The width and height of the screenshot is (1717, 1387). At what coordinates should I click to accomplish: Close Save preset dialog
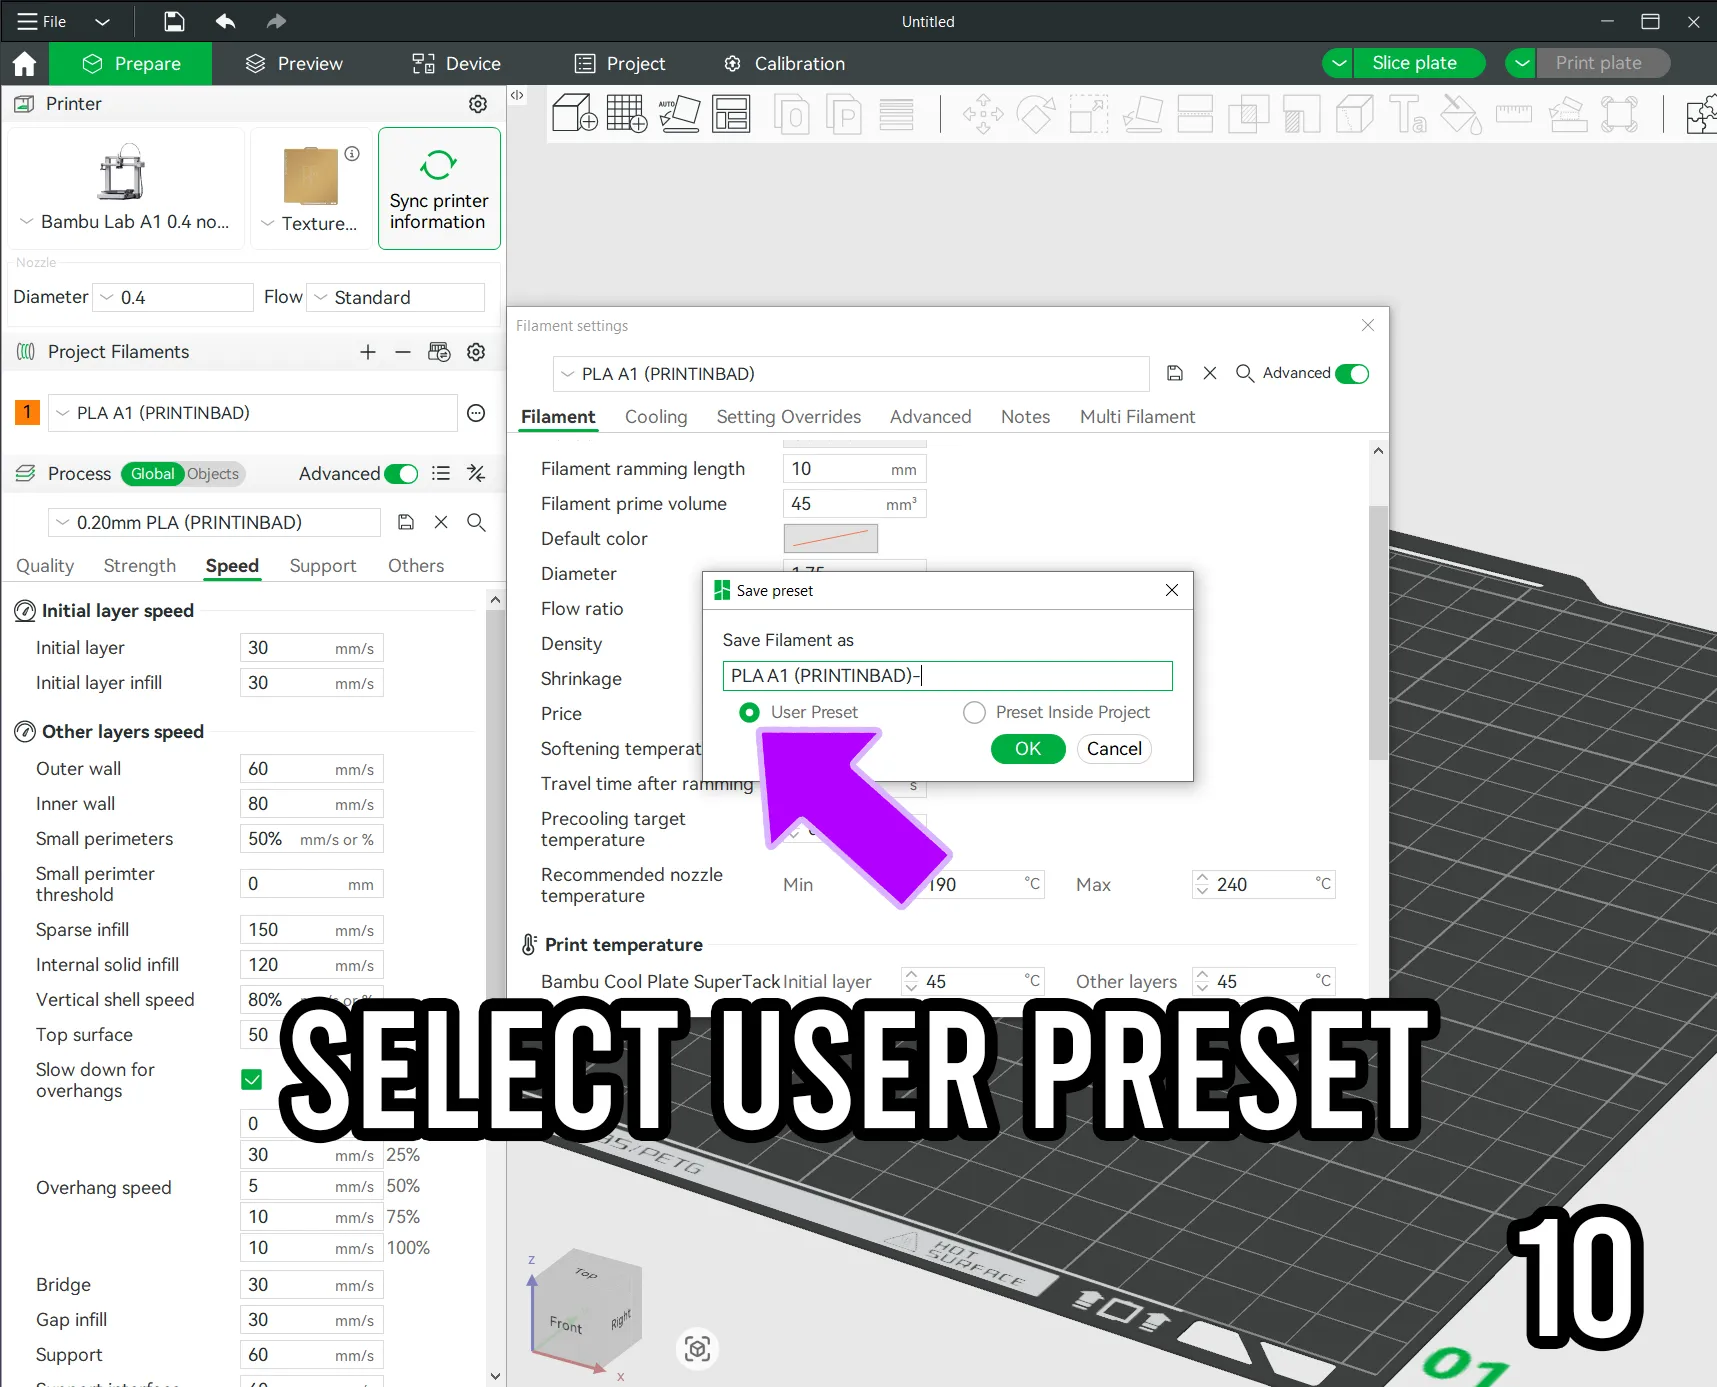1172,590
